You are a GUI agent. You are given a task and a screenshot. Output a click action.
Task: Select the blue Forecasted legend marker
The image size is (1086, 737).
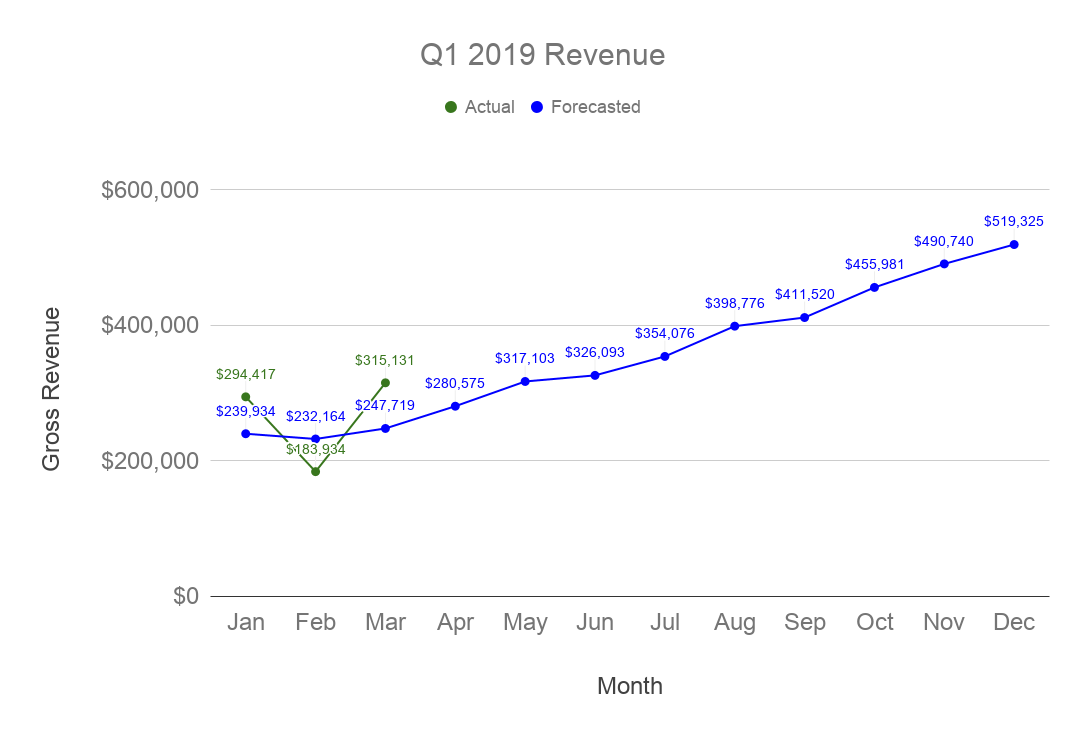point(537,107)
